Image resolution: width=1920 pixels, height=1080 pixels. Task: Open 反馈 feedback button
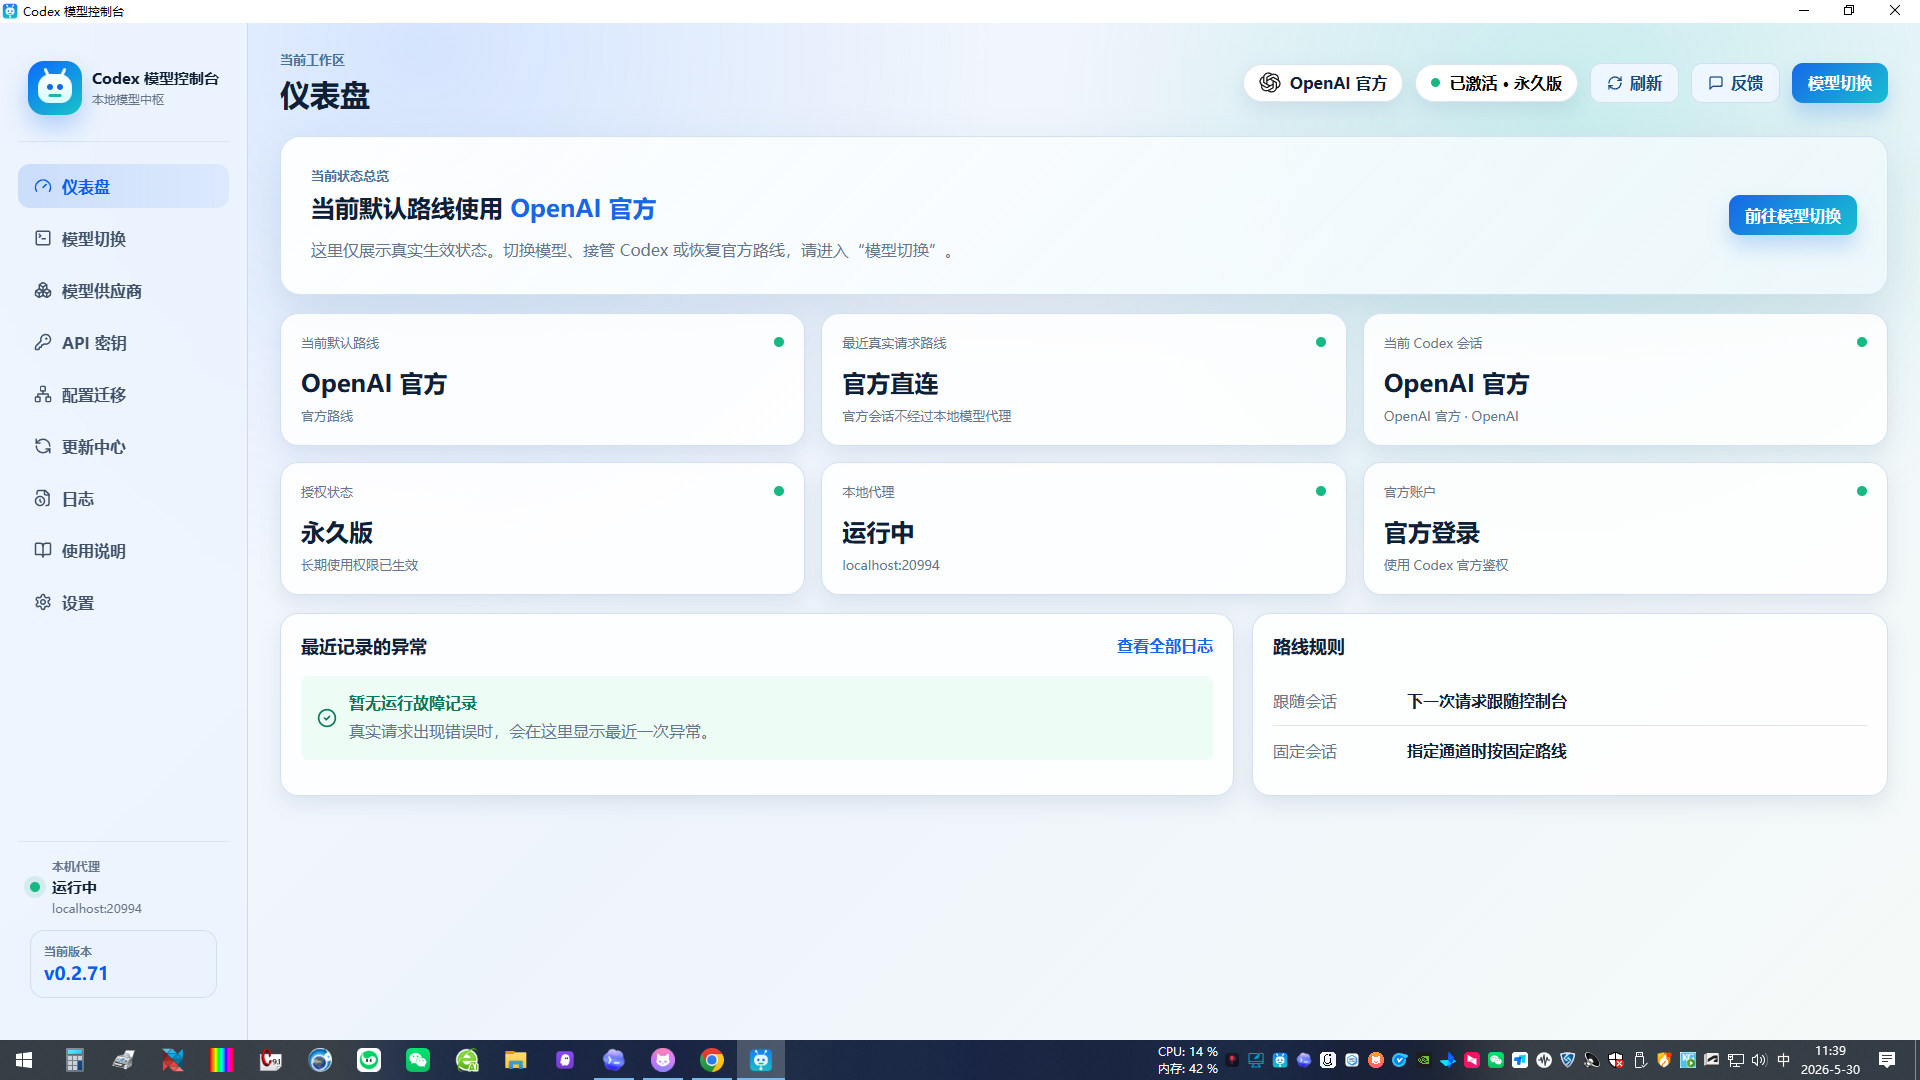[1735, 83]
